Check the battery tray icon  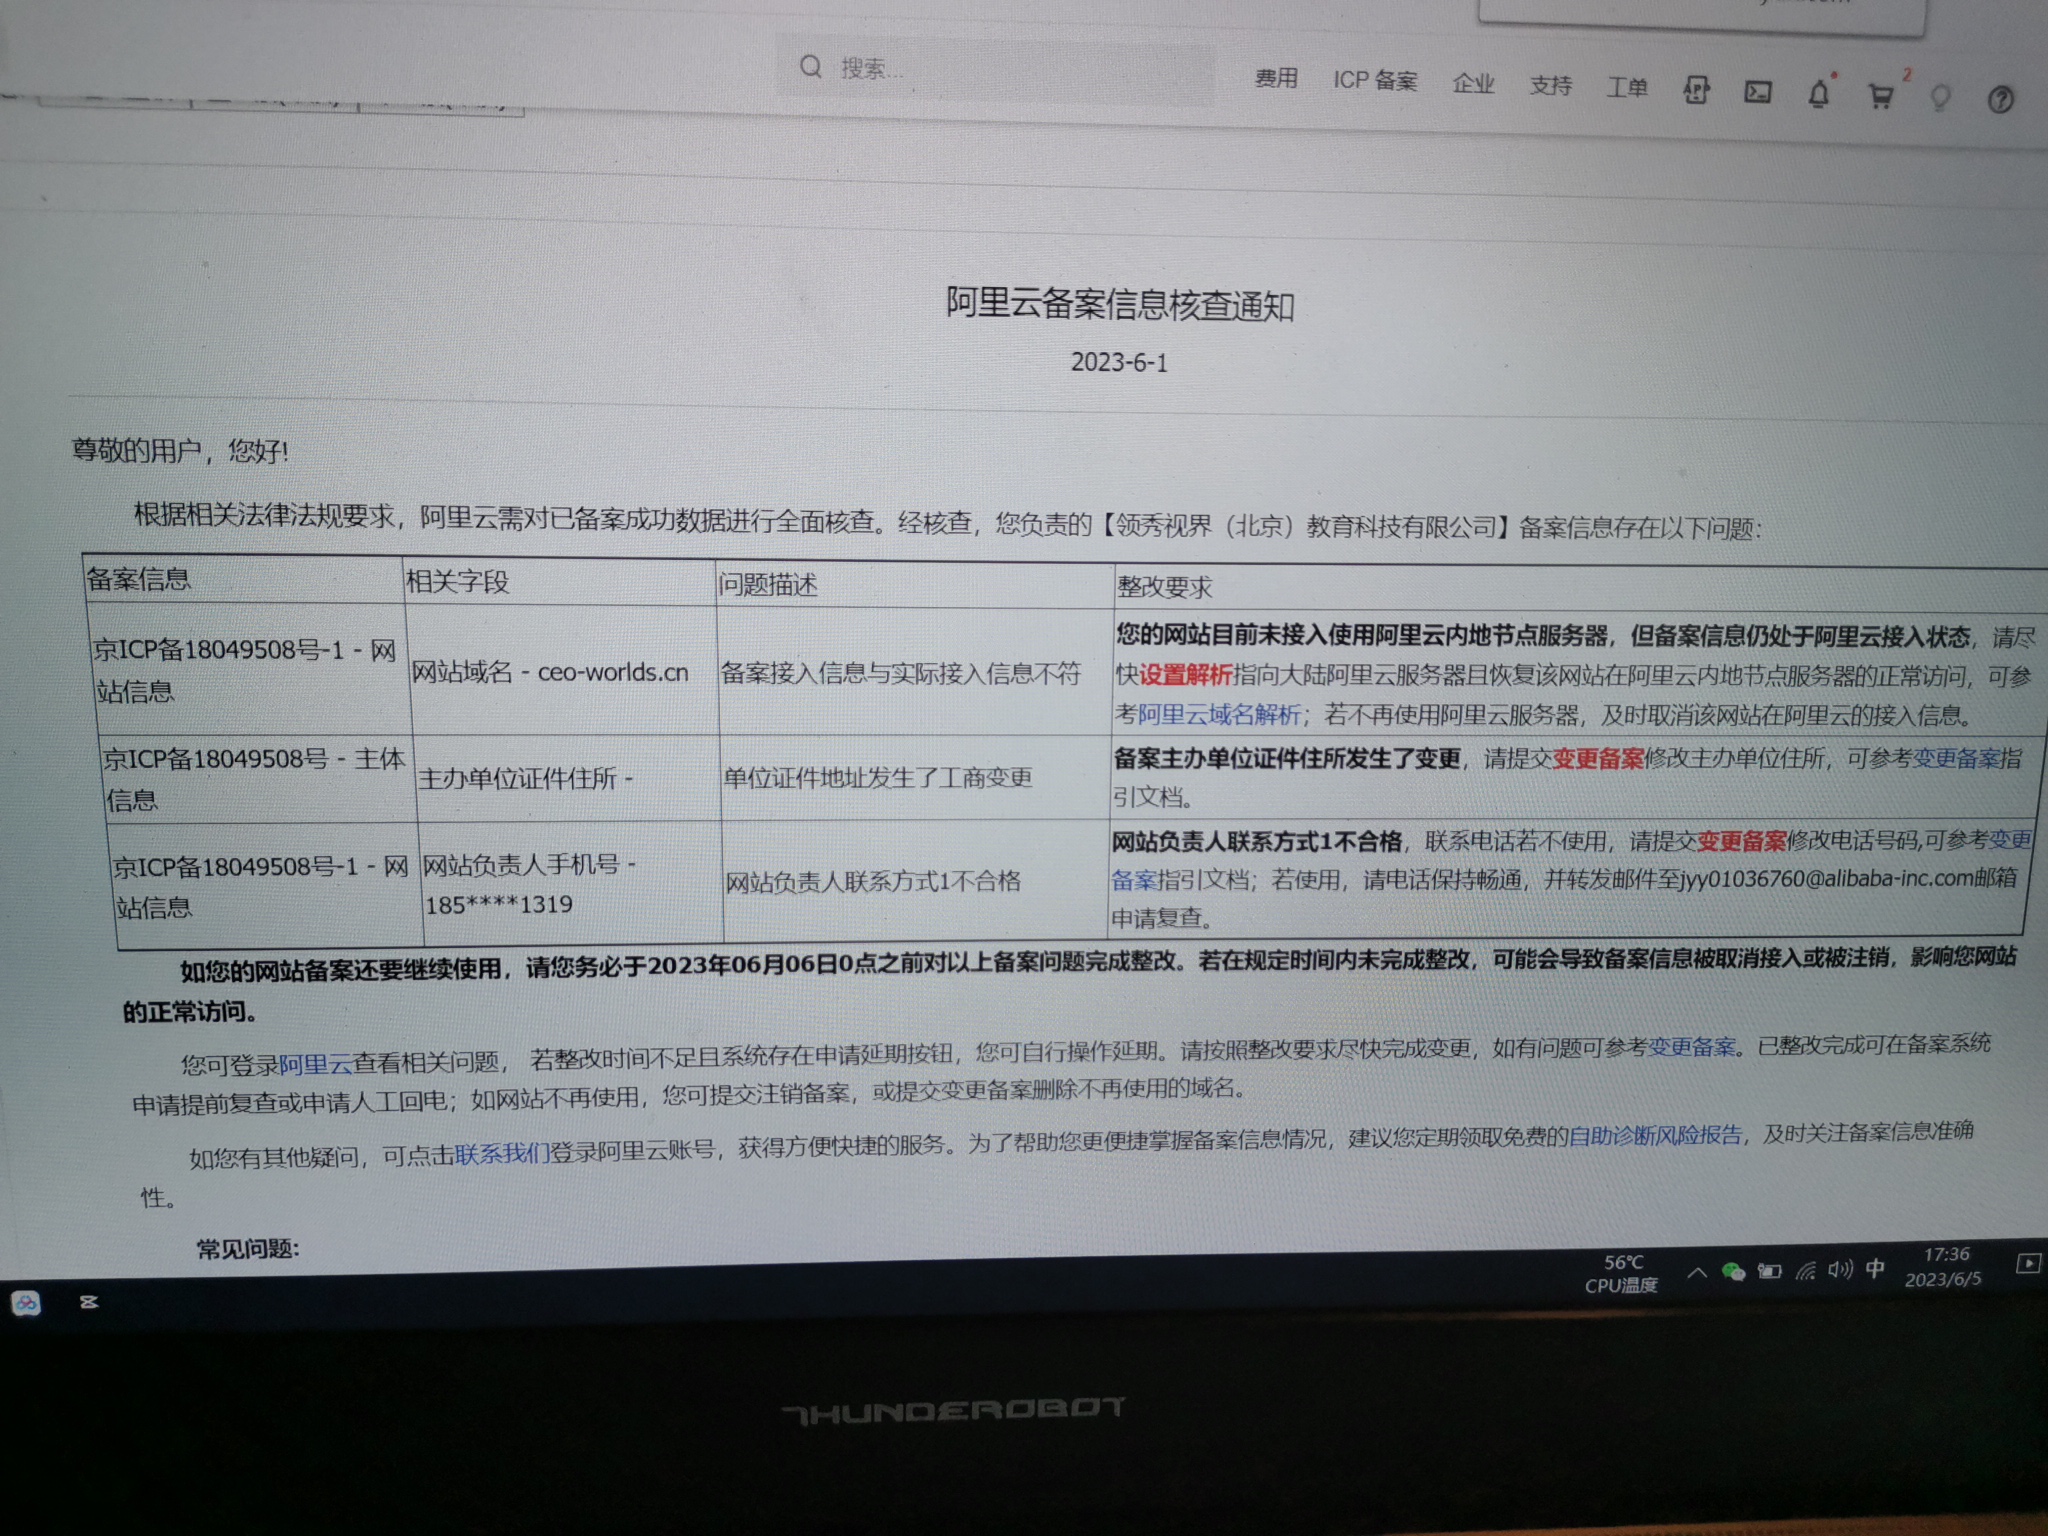click(x=1770, y=1271)
